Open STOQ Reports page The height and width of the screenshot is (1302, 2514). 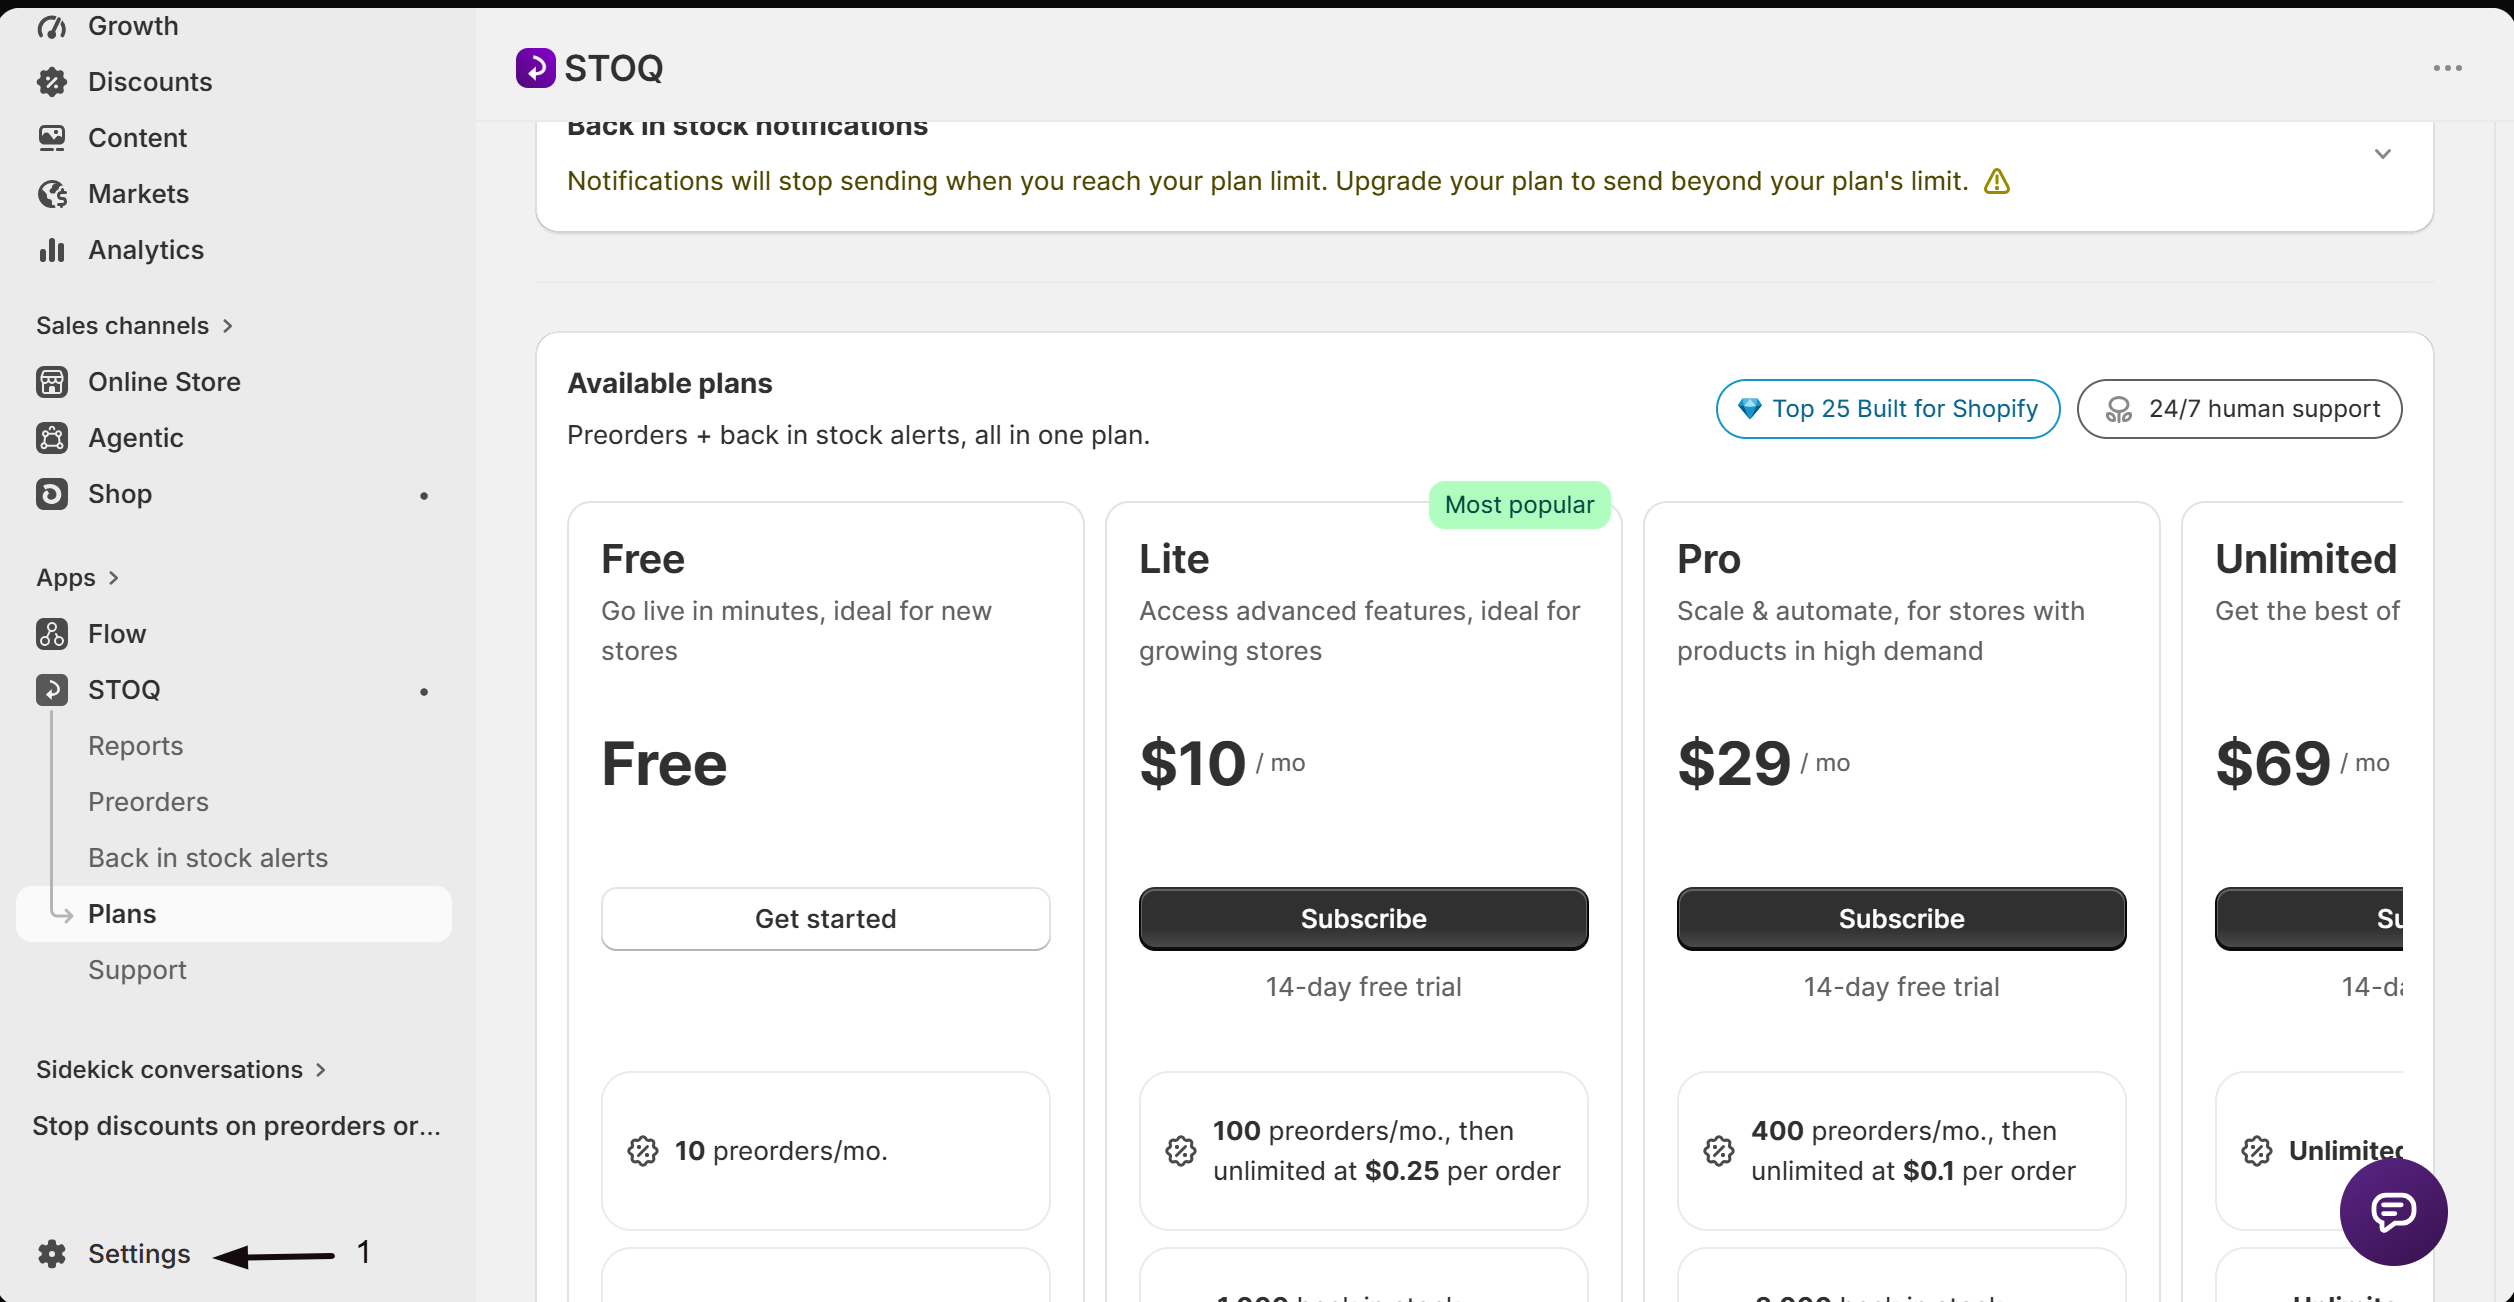(135, 746)
